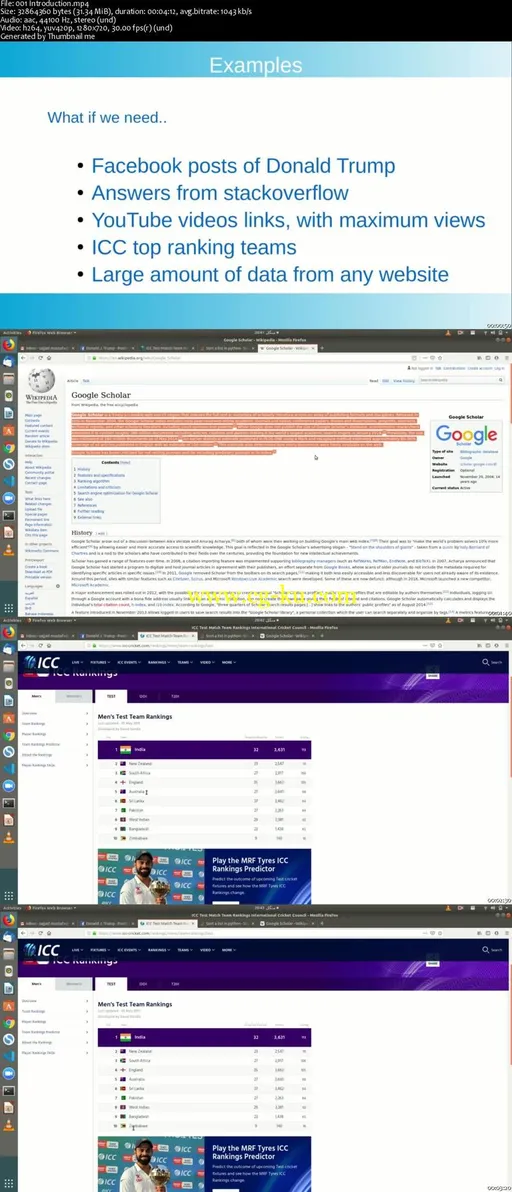Click the ICC logo in the third thumbnail

(x=43, y=662)
